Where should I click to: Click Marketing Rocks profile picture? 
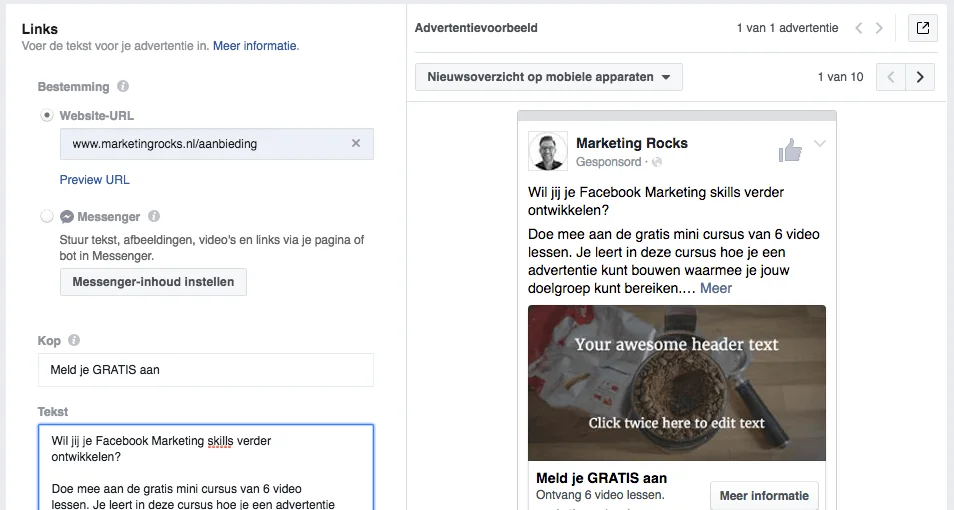tap(547, 151)
